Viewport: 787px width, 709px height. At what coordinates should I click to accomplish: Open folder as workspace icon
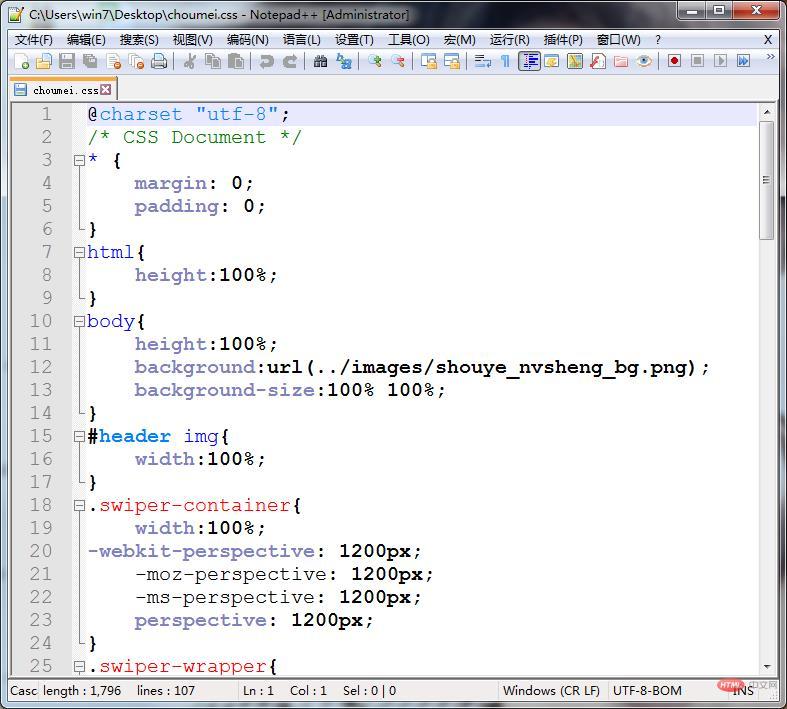click(x=621, y=61)
